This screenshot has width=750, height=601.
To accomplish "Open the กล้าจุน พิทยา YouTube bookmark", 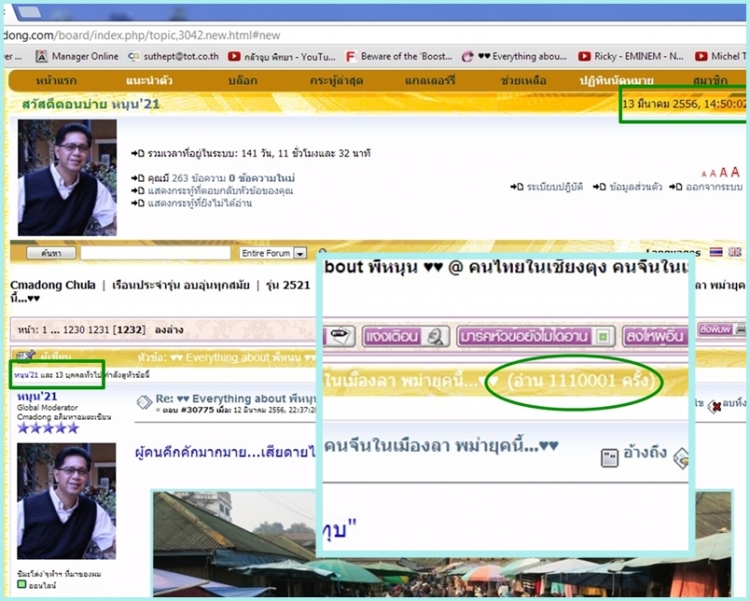I will [x=282, y=56].
